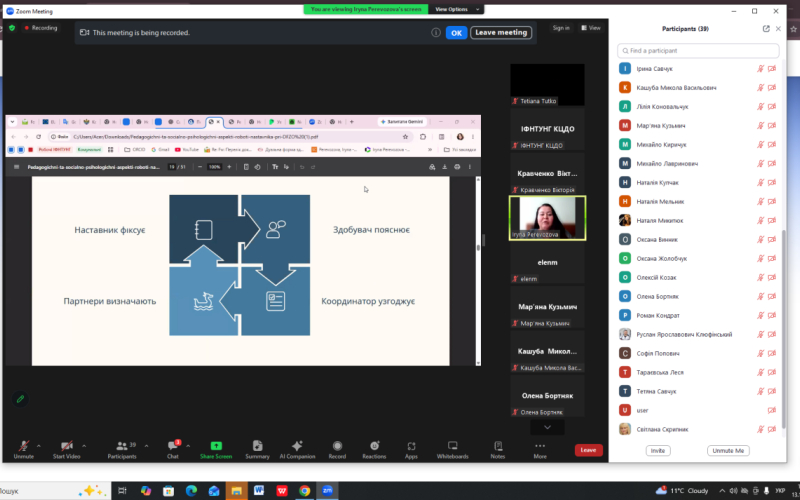Show more video tiles with down chevron
This screenshot has width=800, height=500.
pyautogui.click(x=547, y=427)
